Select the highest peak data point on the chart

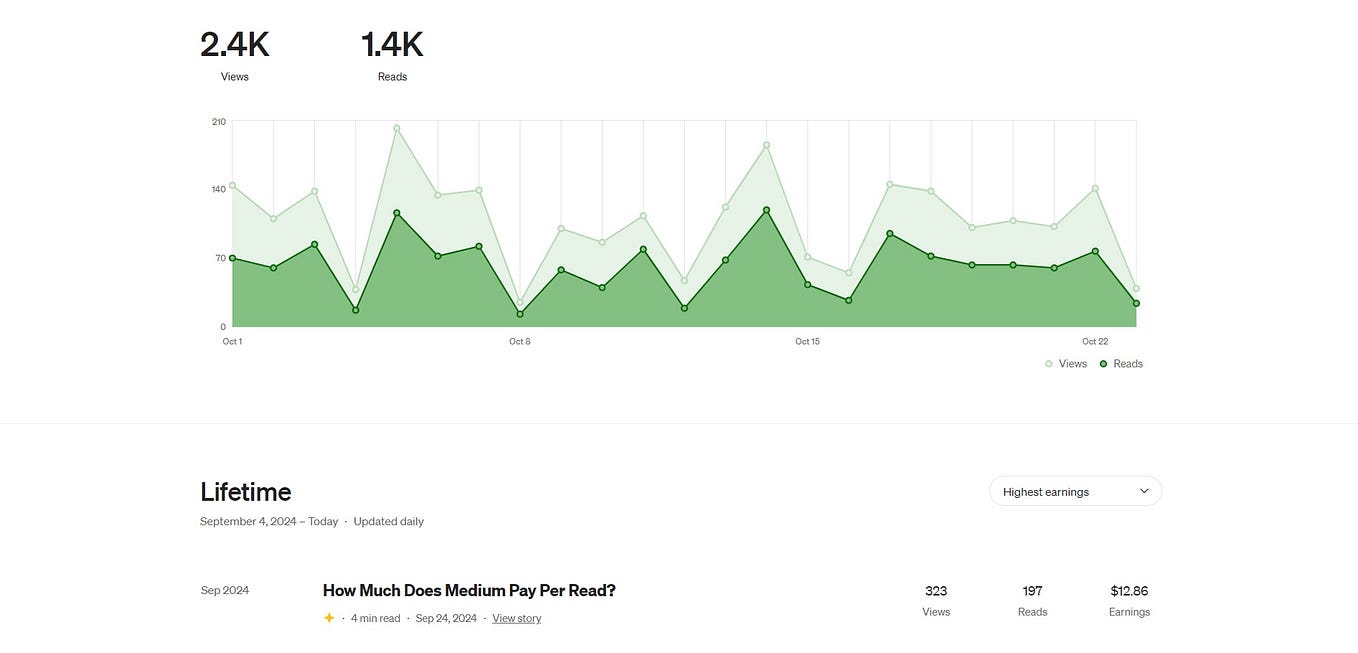[x=395, y=128]
